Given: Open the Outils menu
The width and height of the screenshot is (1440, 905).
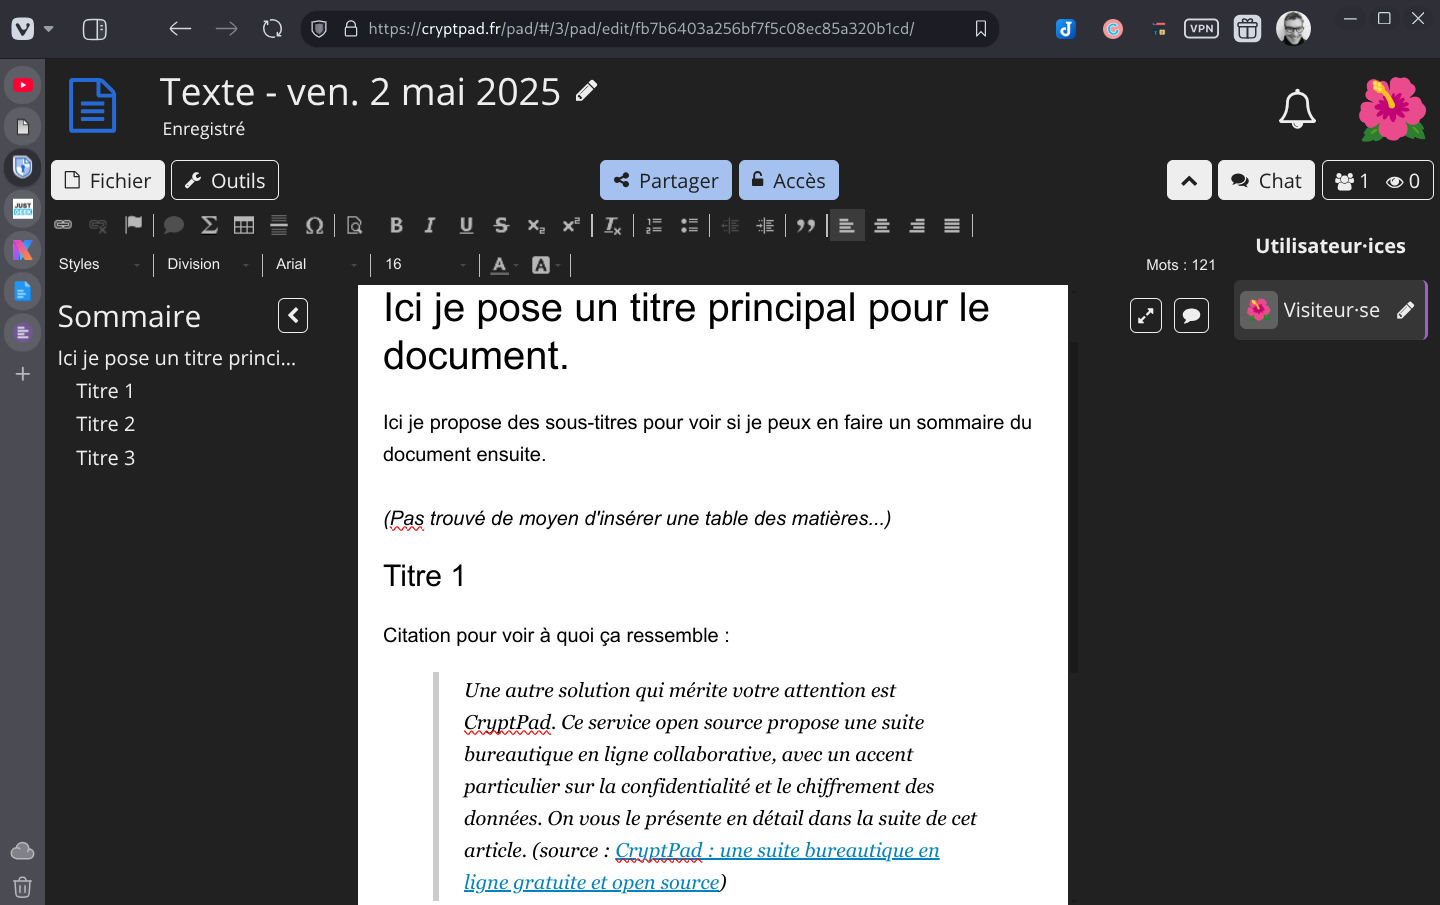Looking at the screenshot, I should (x=225, y=180).
